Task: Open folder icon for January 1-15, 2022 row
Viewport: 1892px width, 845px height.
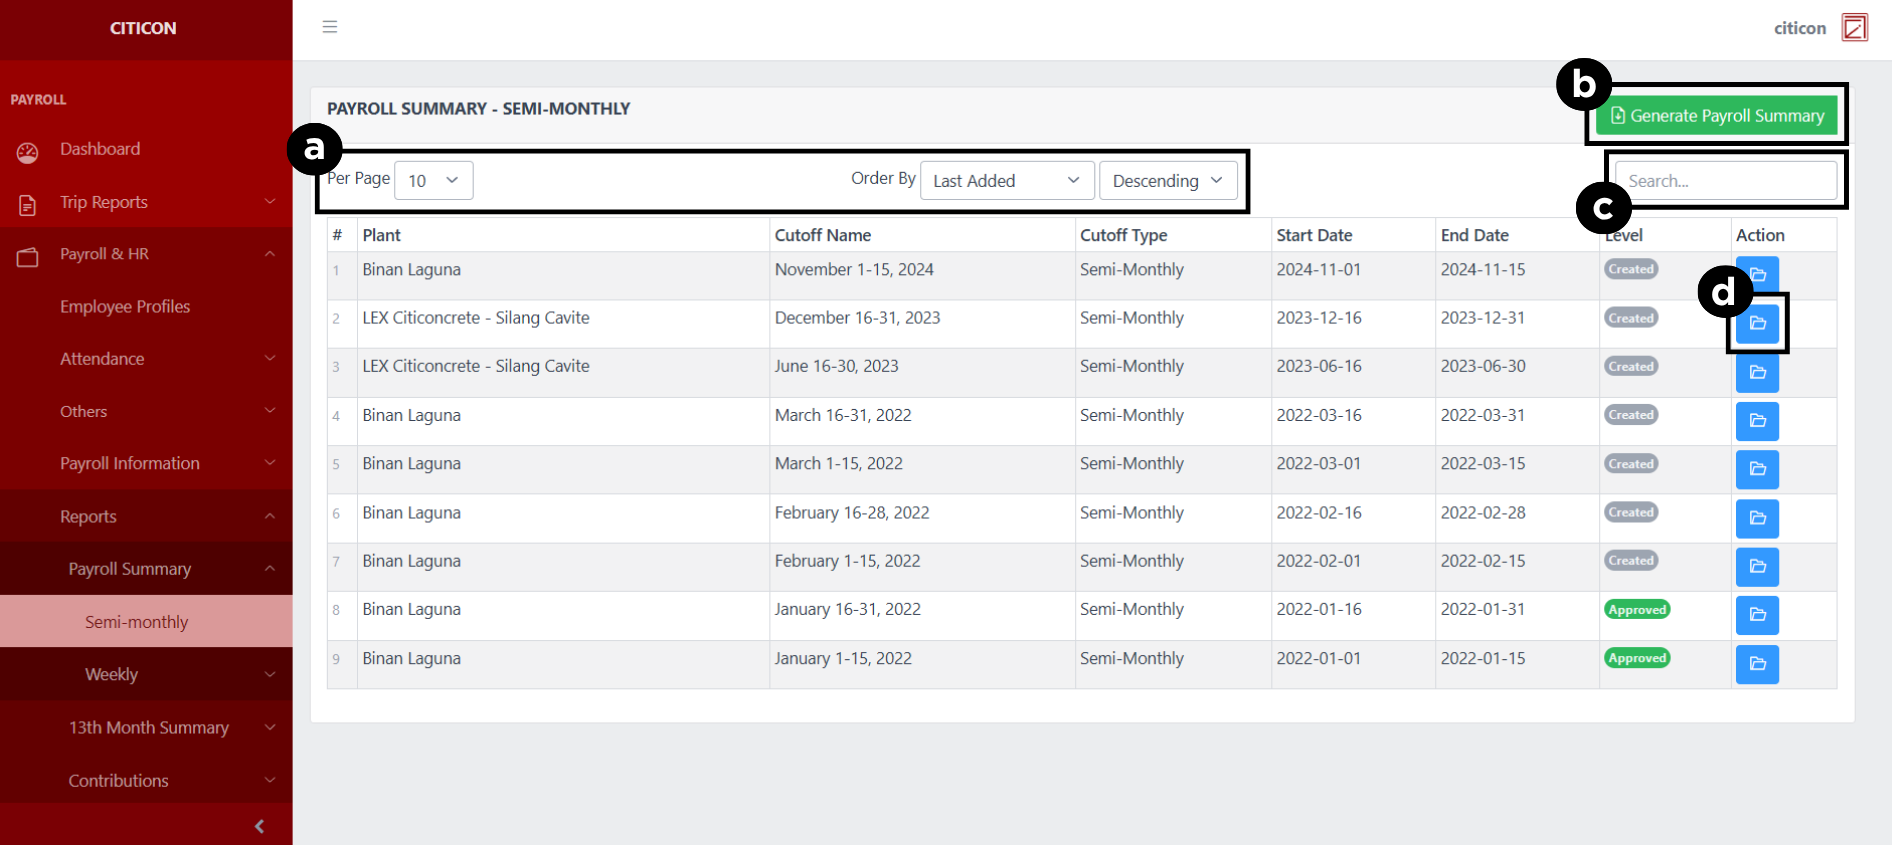Action: (1757, 663)
